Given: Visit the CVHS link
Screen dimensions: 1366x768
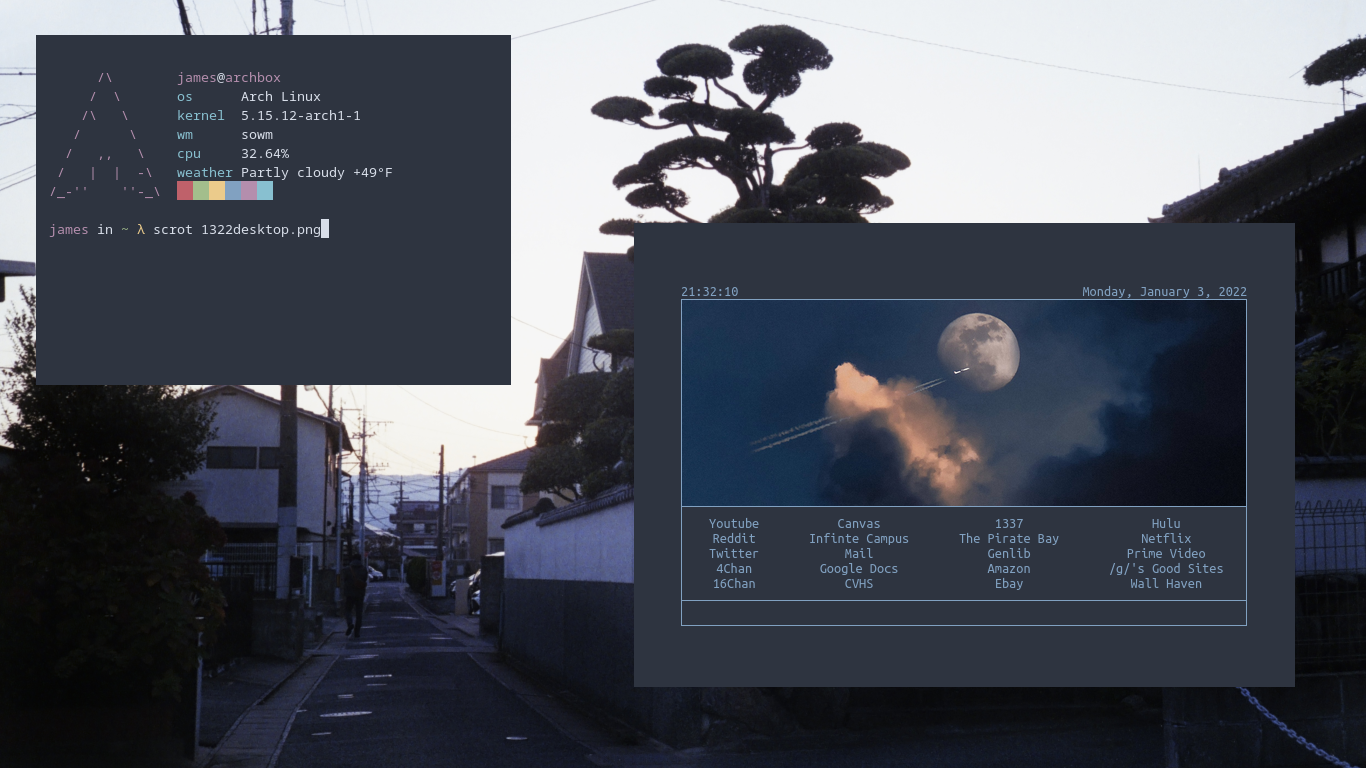Looking at the screenshot, I should point(858,583).
